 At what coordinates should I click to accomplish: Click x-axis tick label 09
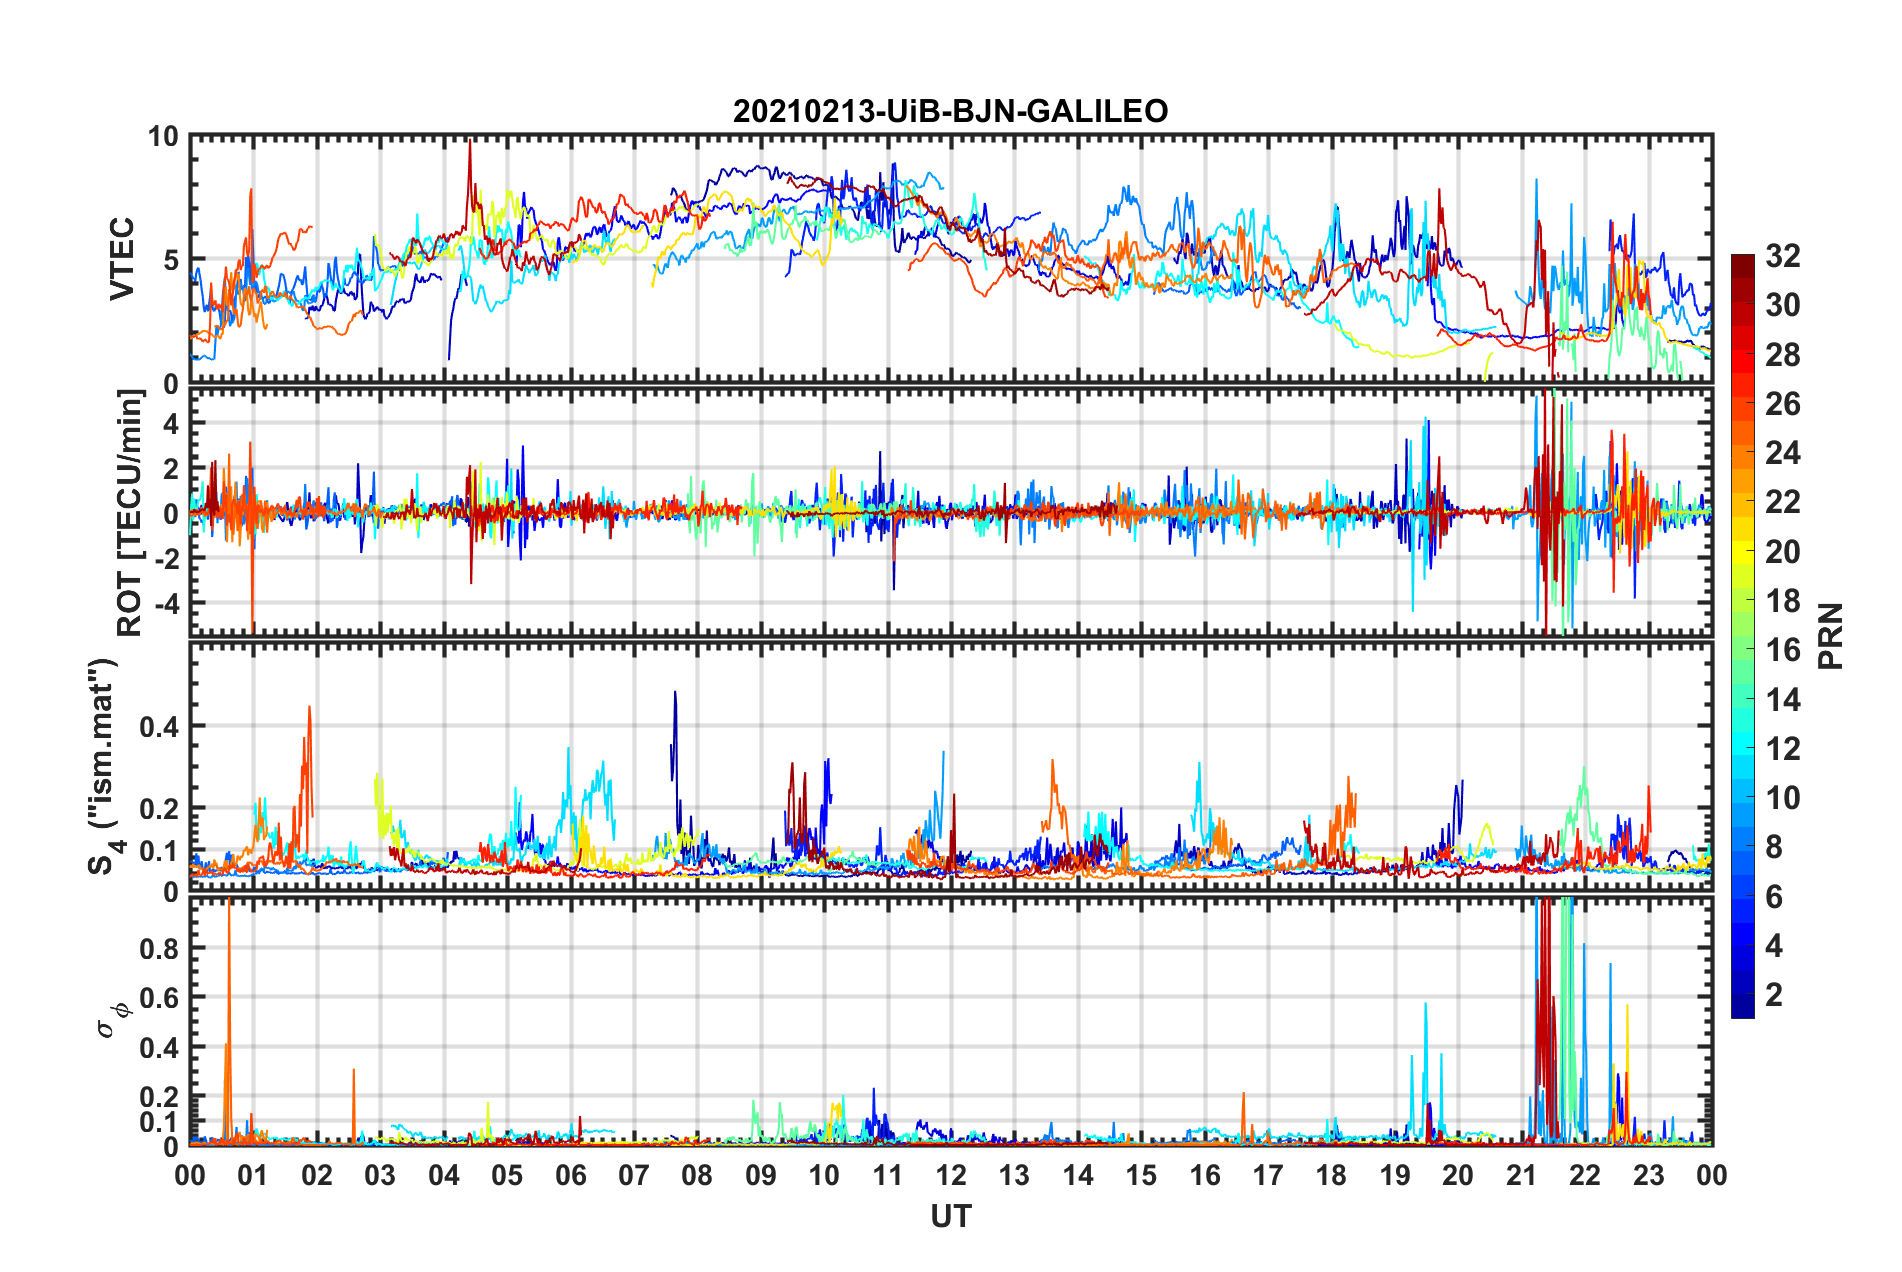(x=760, y=1175)
